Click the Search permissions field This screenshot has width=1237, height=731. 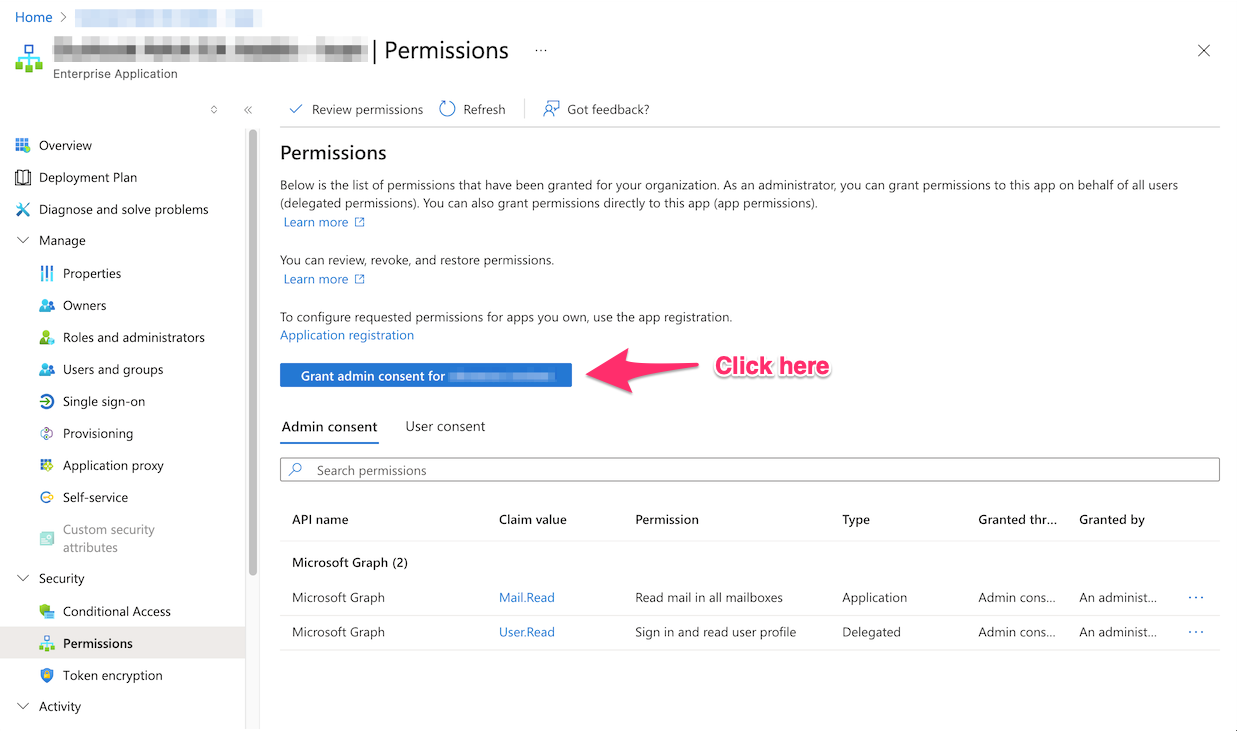click(x=750, y=470)
